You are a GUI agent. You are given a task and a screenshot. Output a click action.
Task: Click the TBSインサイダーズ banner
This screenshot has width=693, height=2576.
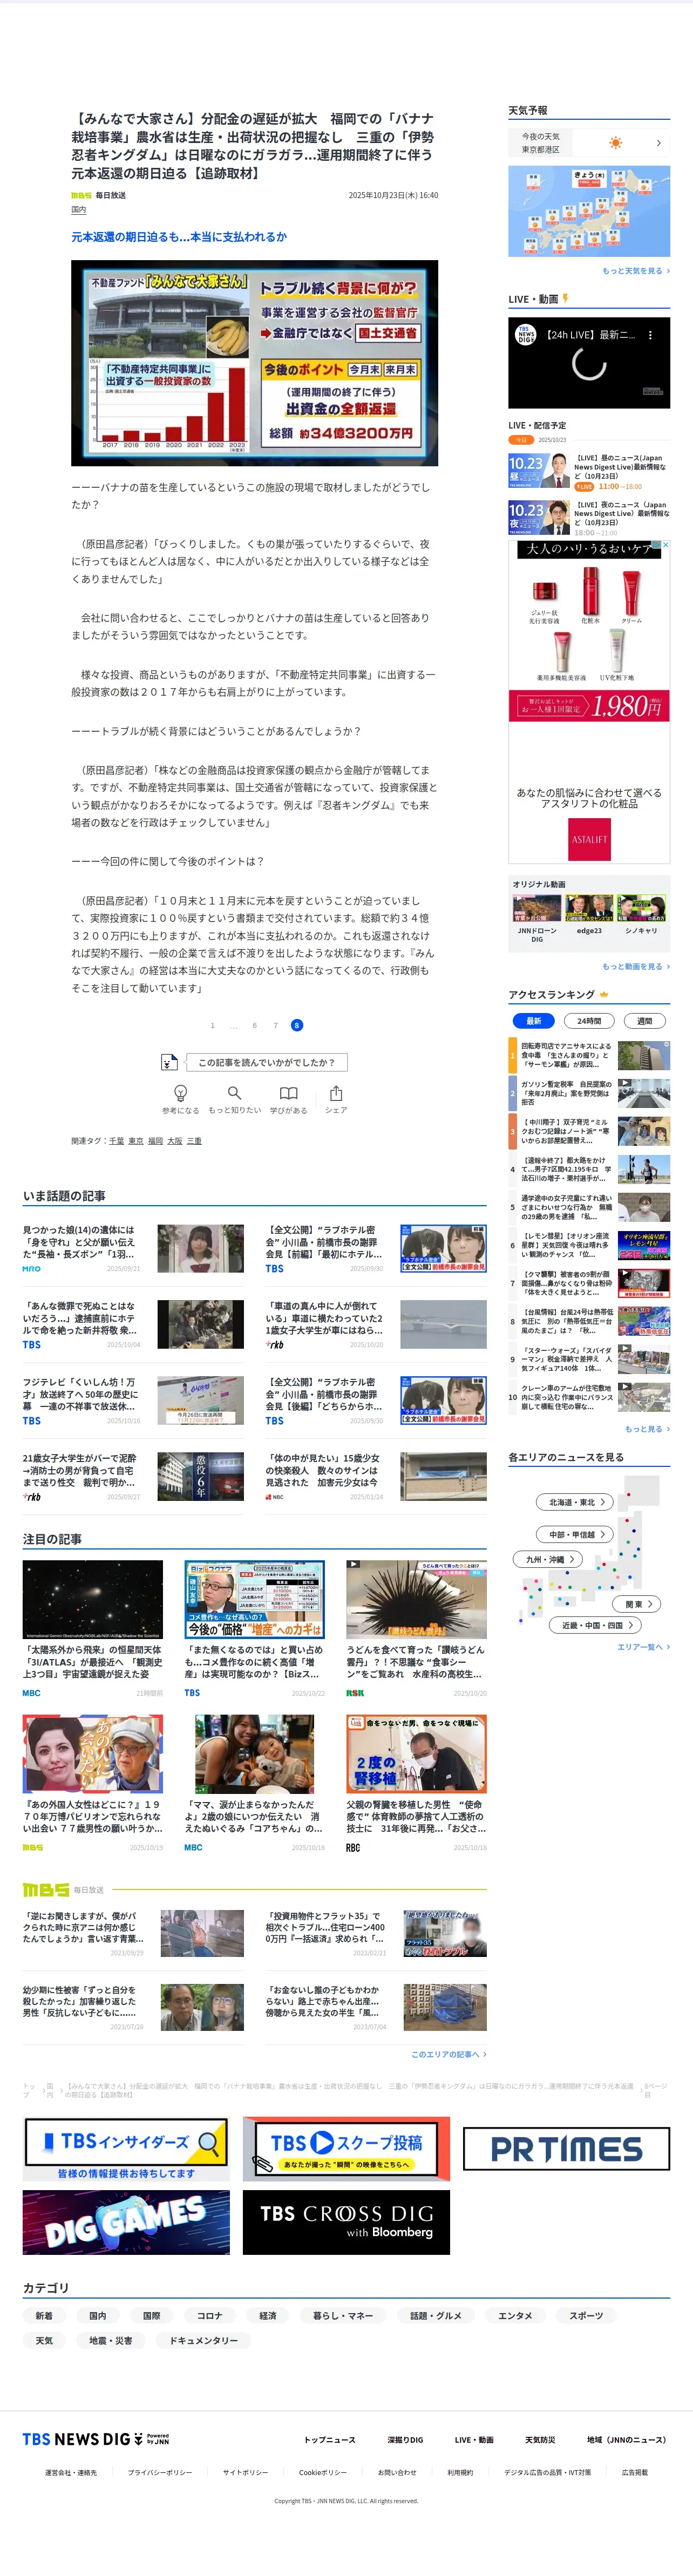[126, 2149]
